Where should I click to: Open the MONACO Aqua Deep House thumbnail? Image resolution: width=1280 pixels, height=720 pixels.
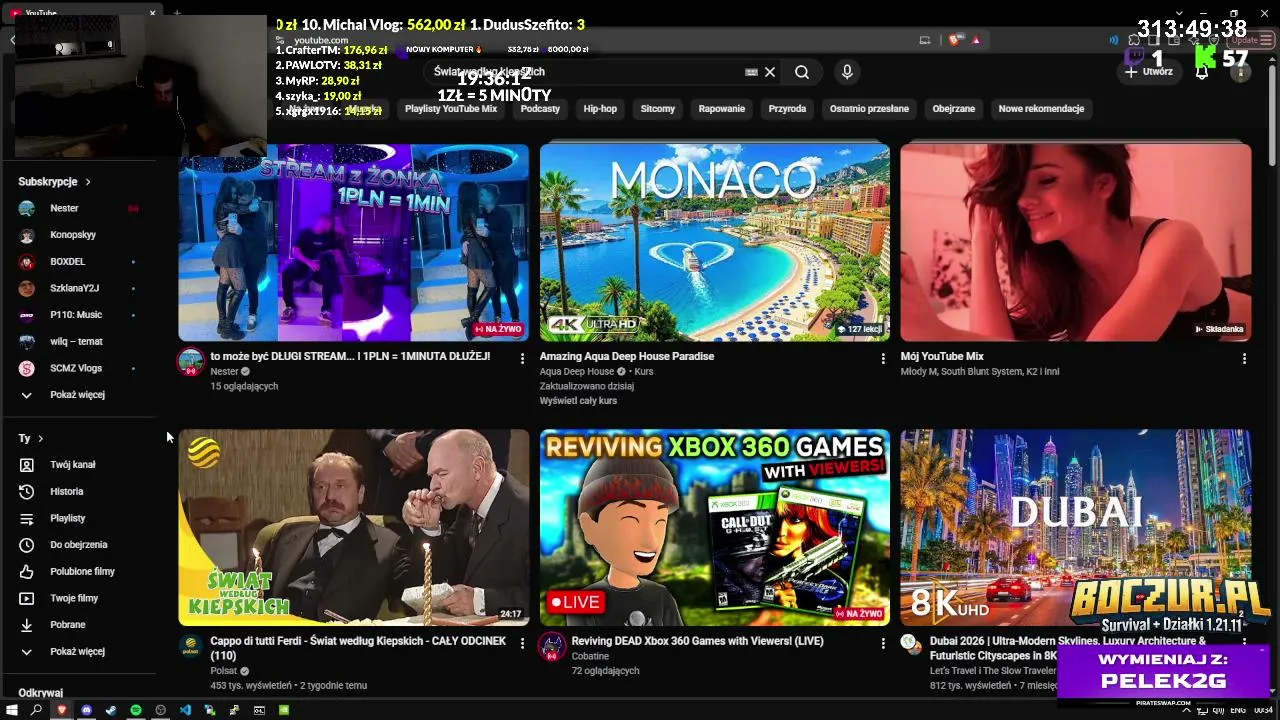[715, 242]
